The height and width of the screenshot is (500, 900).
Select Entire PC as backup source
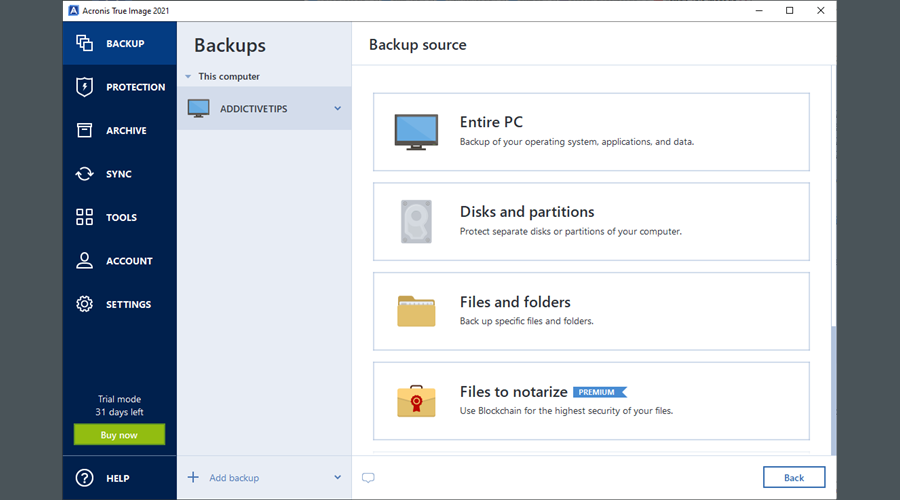pos(591,132)
